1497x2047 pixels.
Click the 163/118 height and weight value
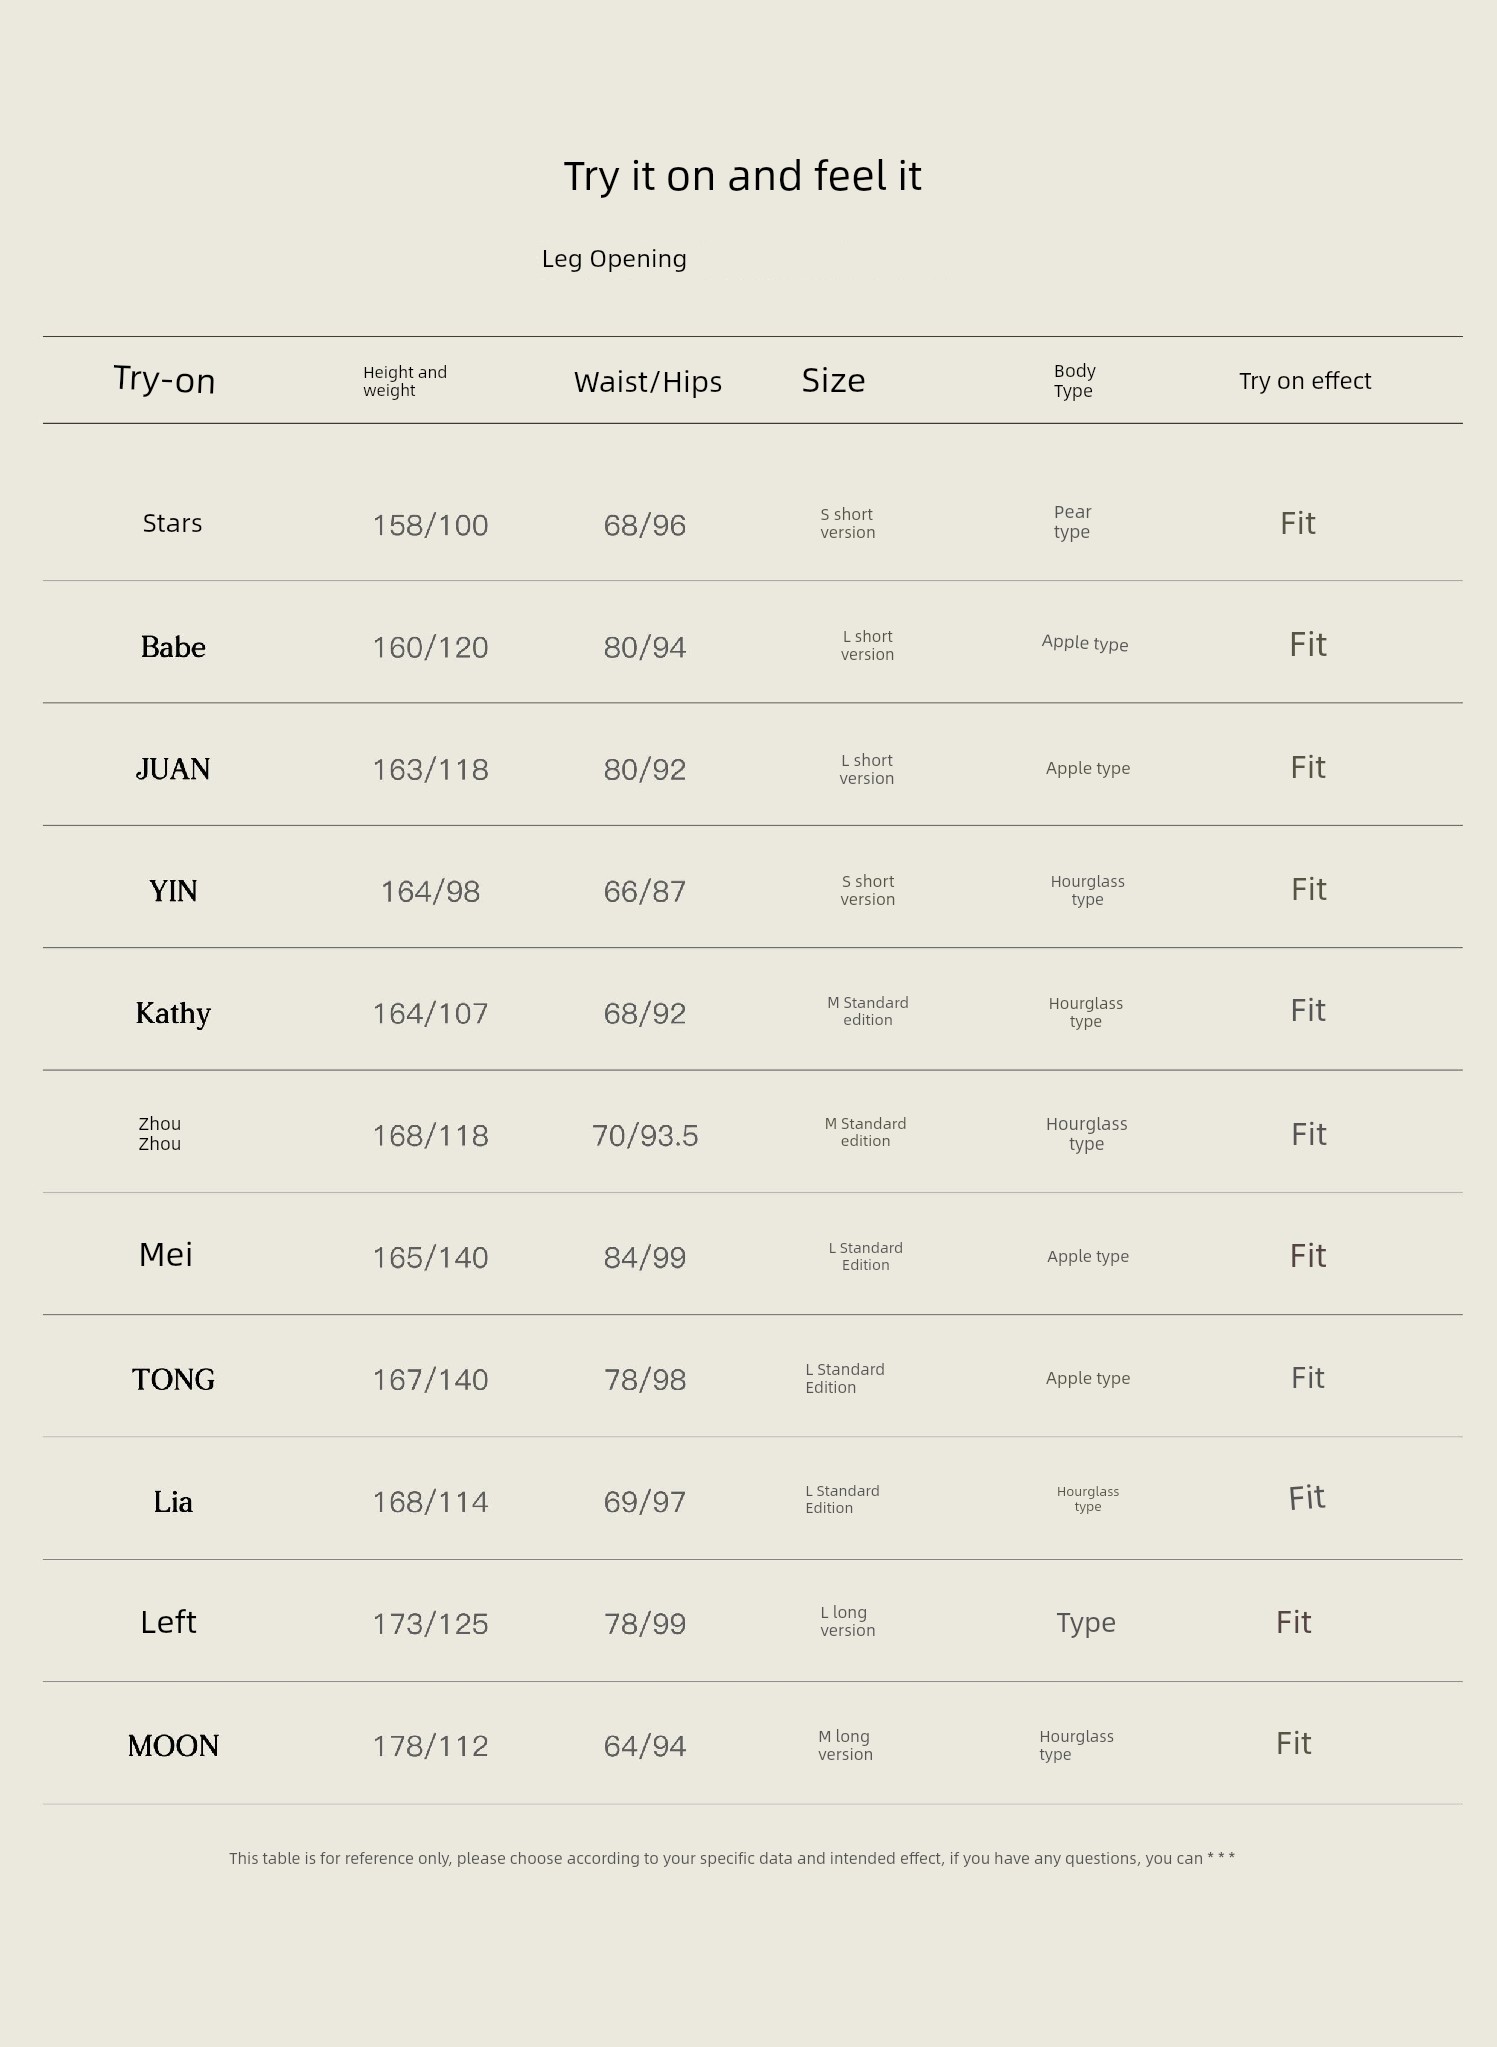430,769
